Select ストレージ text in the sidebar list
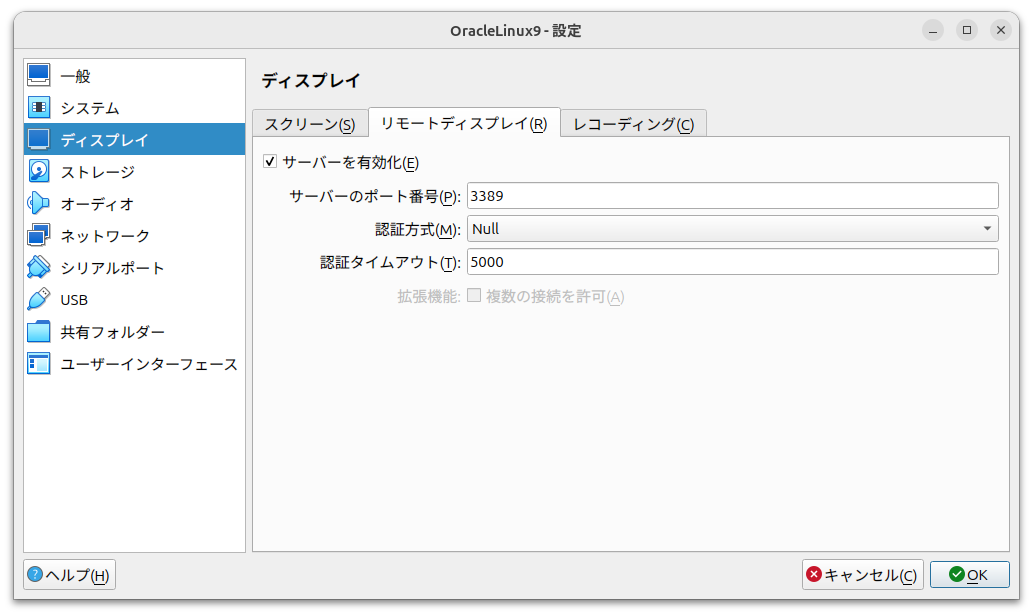The image size is (1033, 616). click(x=98, y=172)
